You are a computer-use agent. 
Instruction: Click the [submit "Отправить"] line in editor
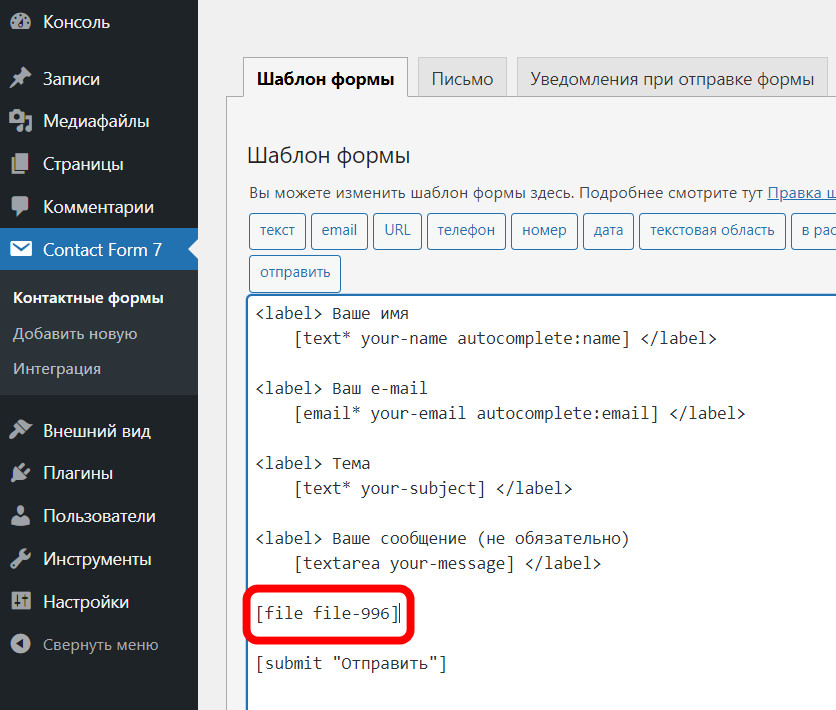(351, 664)
